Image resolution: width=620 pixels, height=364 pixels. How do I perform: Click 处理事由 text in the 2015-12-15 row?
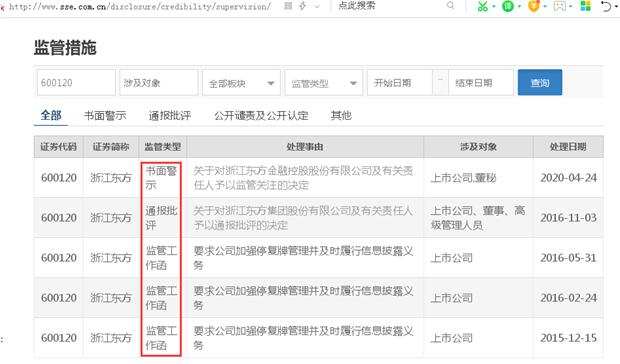[303, 338]
